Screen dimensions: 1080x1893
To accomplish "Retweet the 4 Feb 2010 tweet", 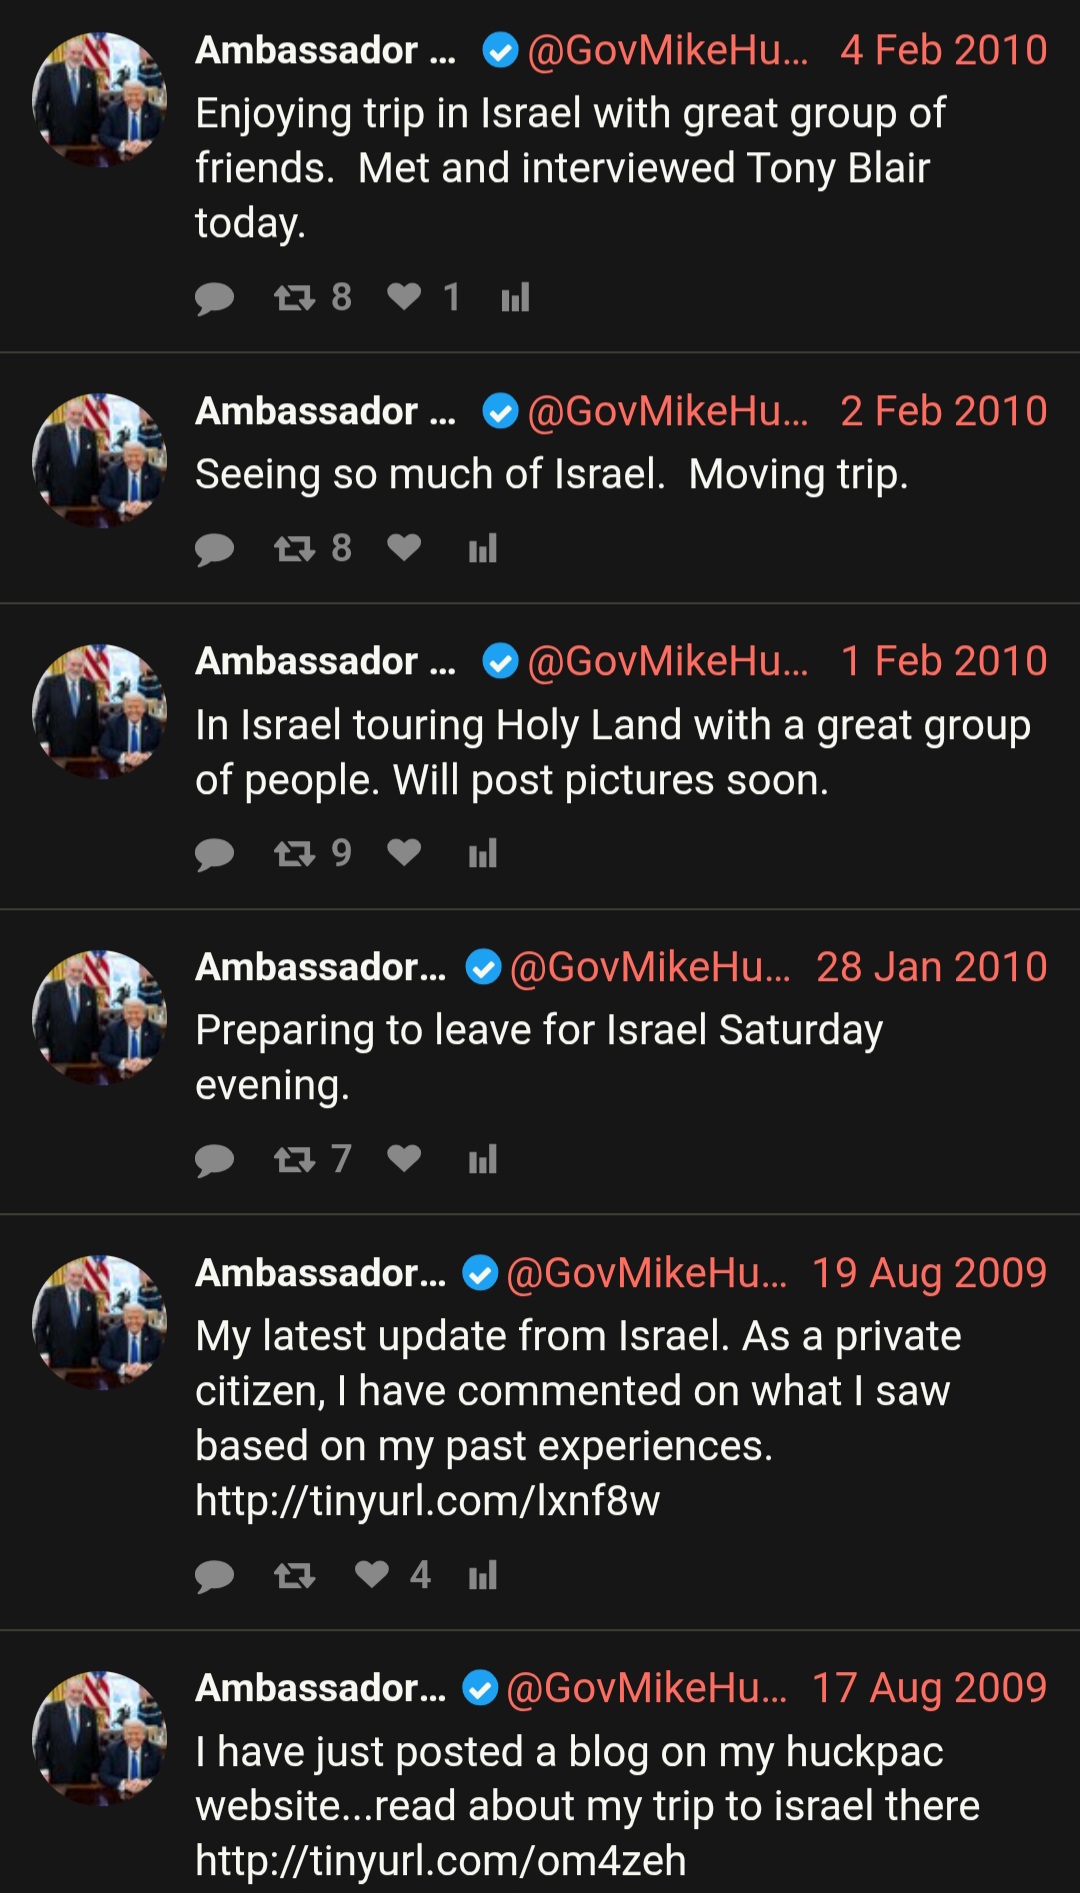I will pyautogui.click(x=294, y=298).
